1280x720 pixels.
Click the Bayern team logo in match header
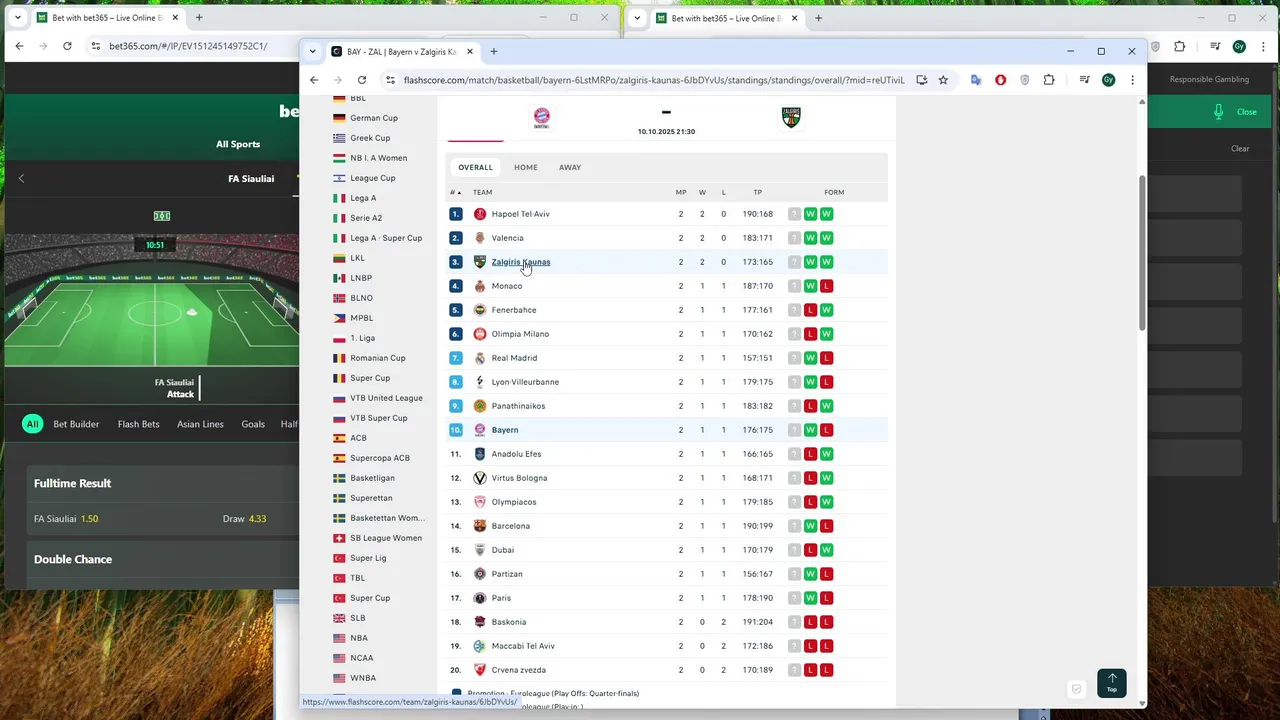(x=541, y=118)
